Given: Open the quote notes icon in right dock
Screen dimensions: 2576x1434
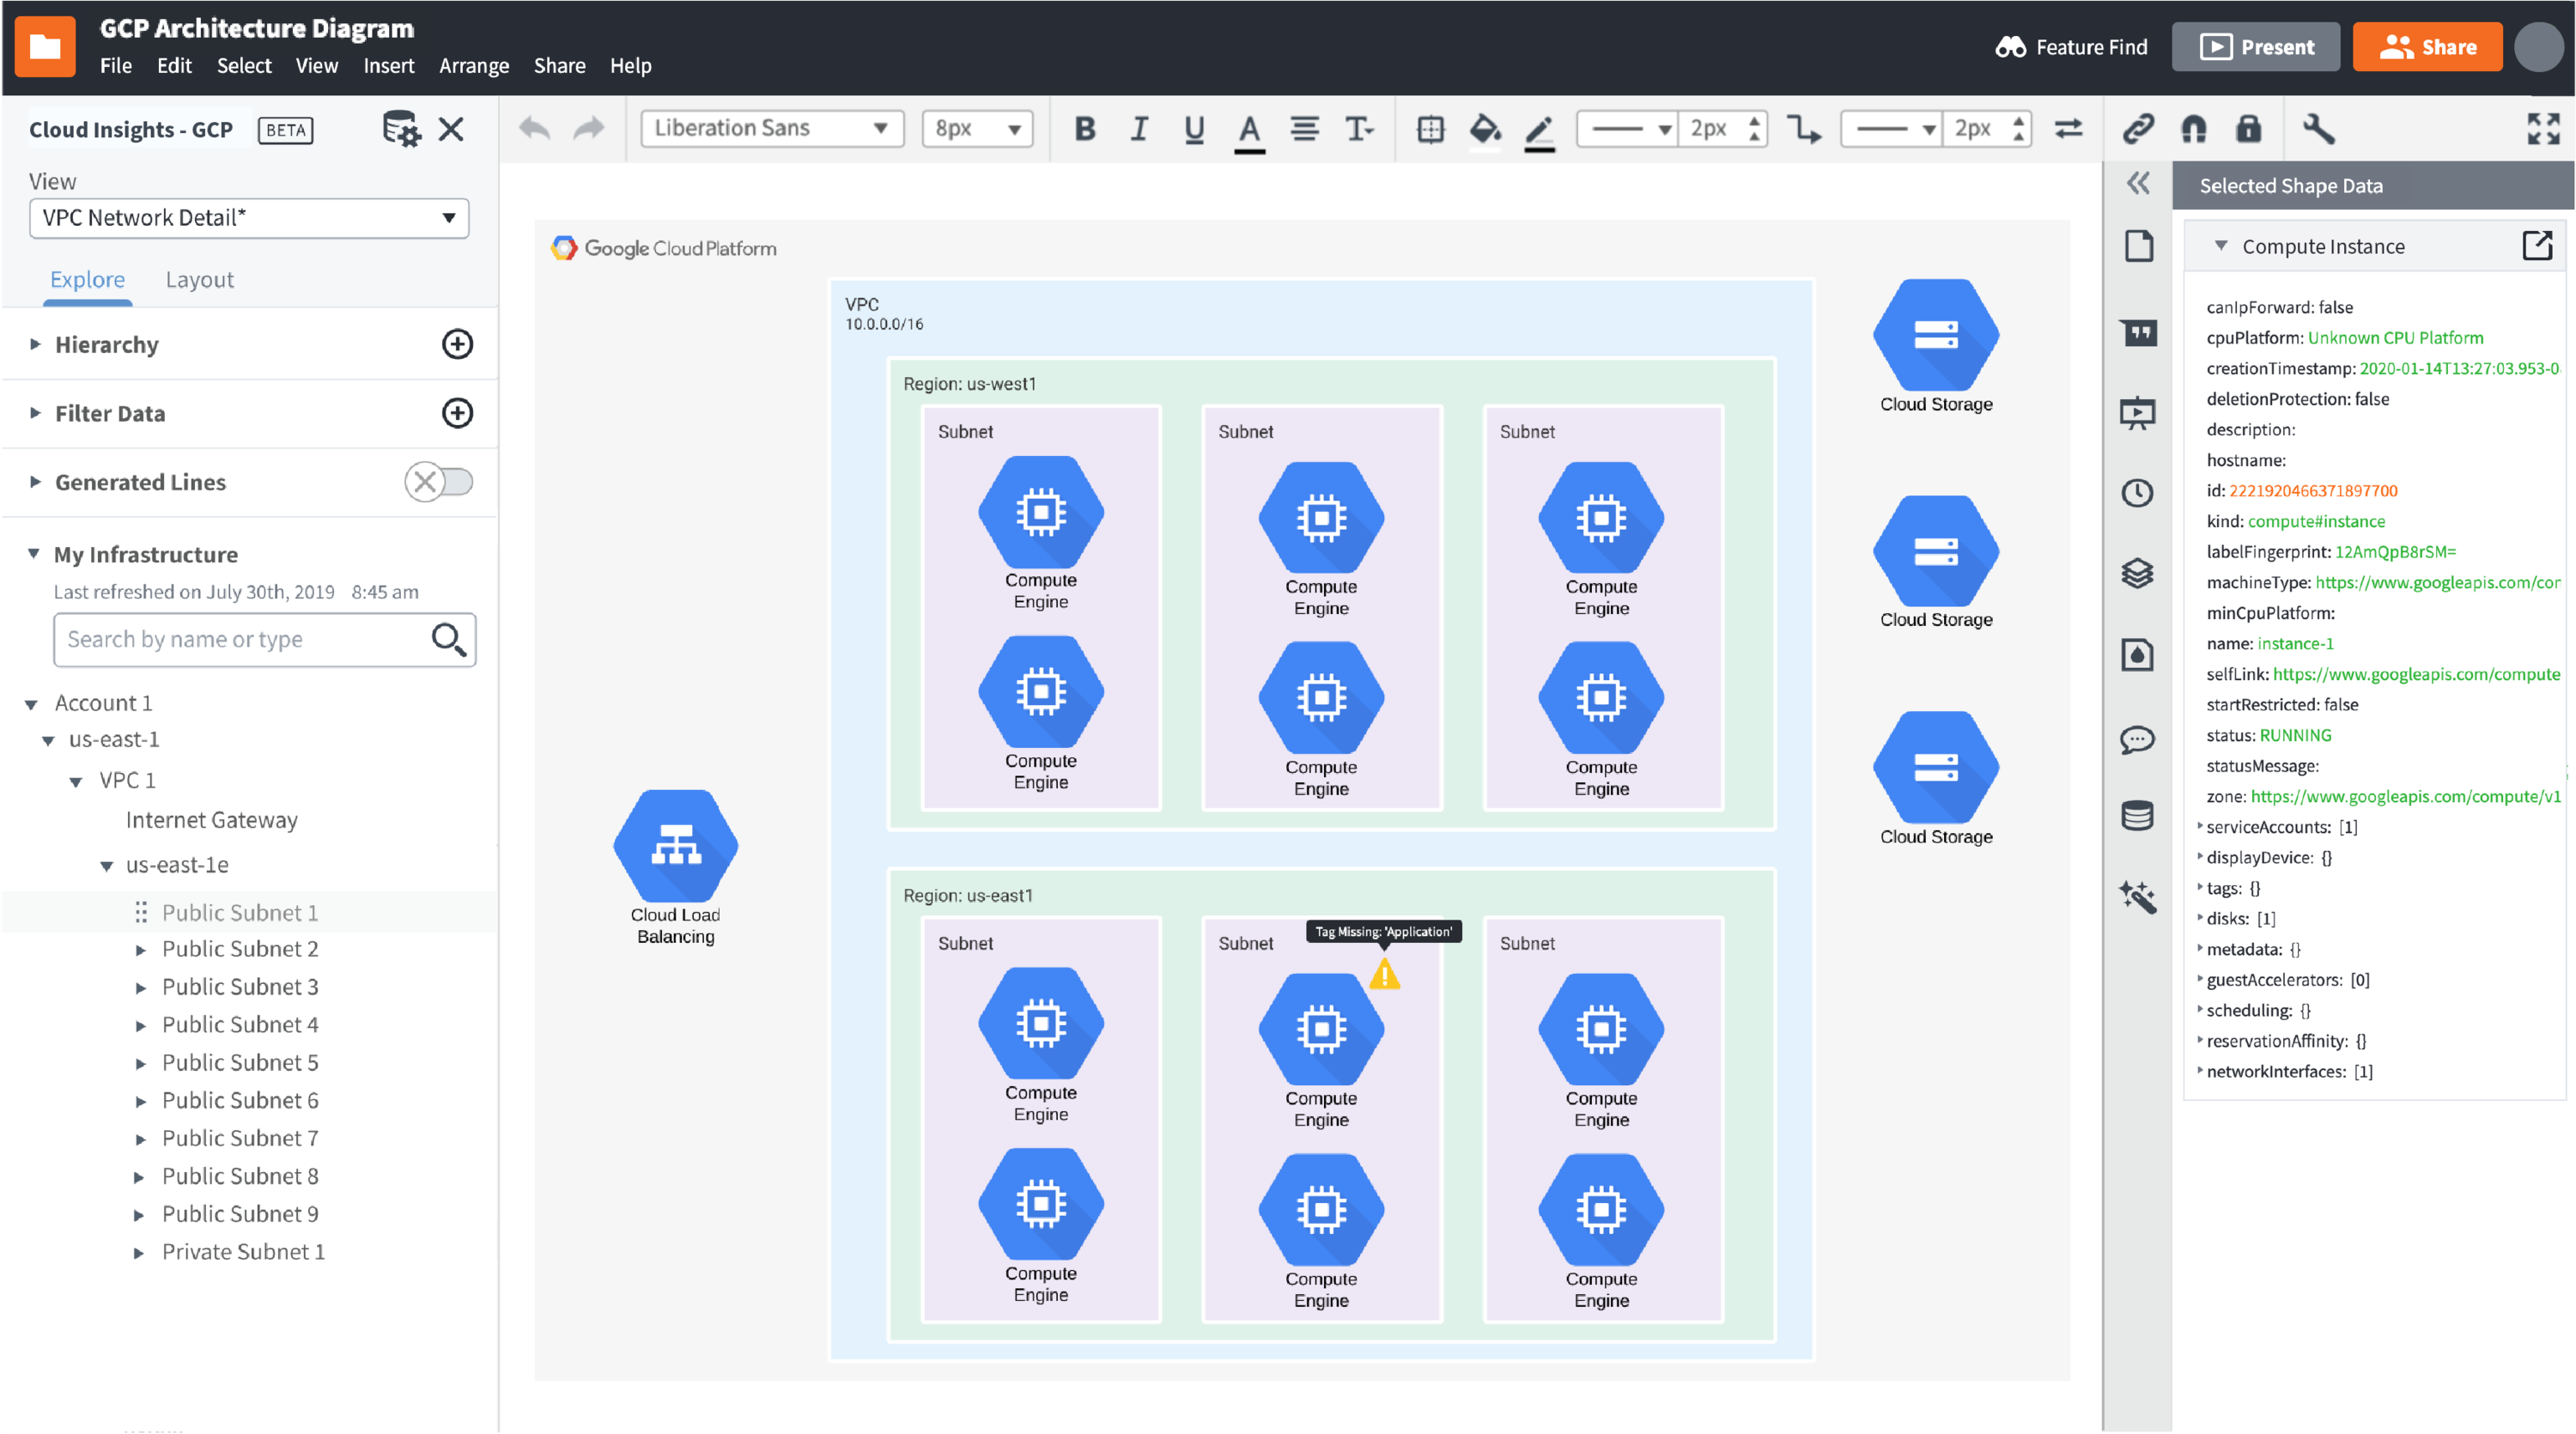Looking at the screenshot, I should click(2138, 332).
